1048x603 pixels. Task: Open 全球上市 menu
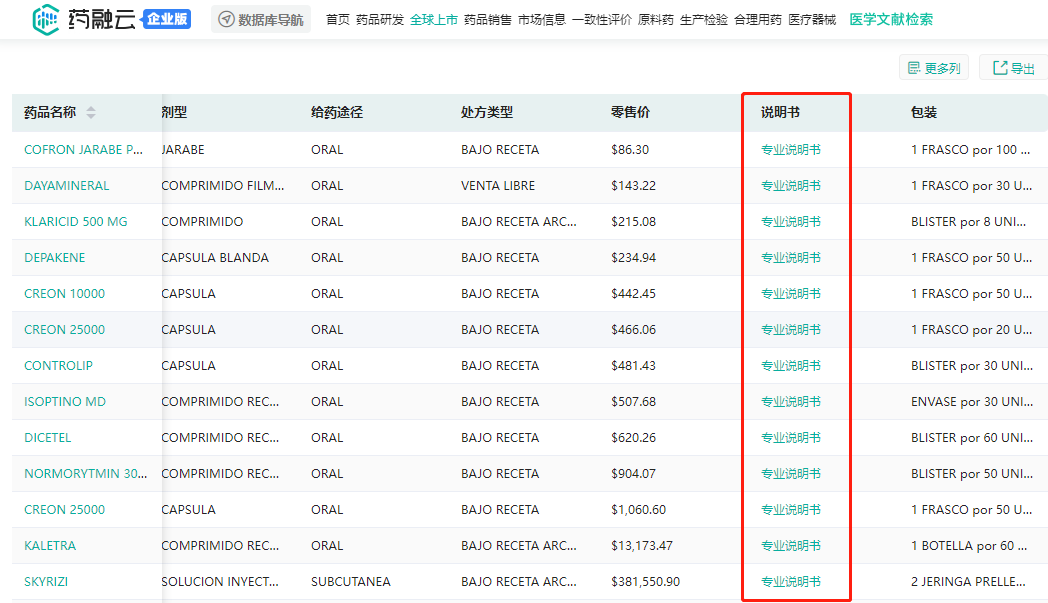434,19
